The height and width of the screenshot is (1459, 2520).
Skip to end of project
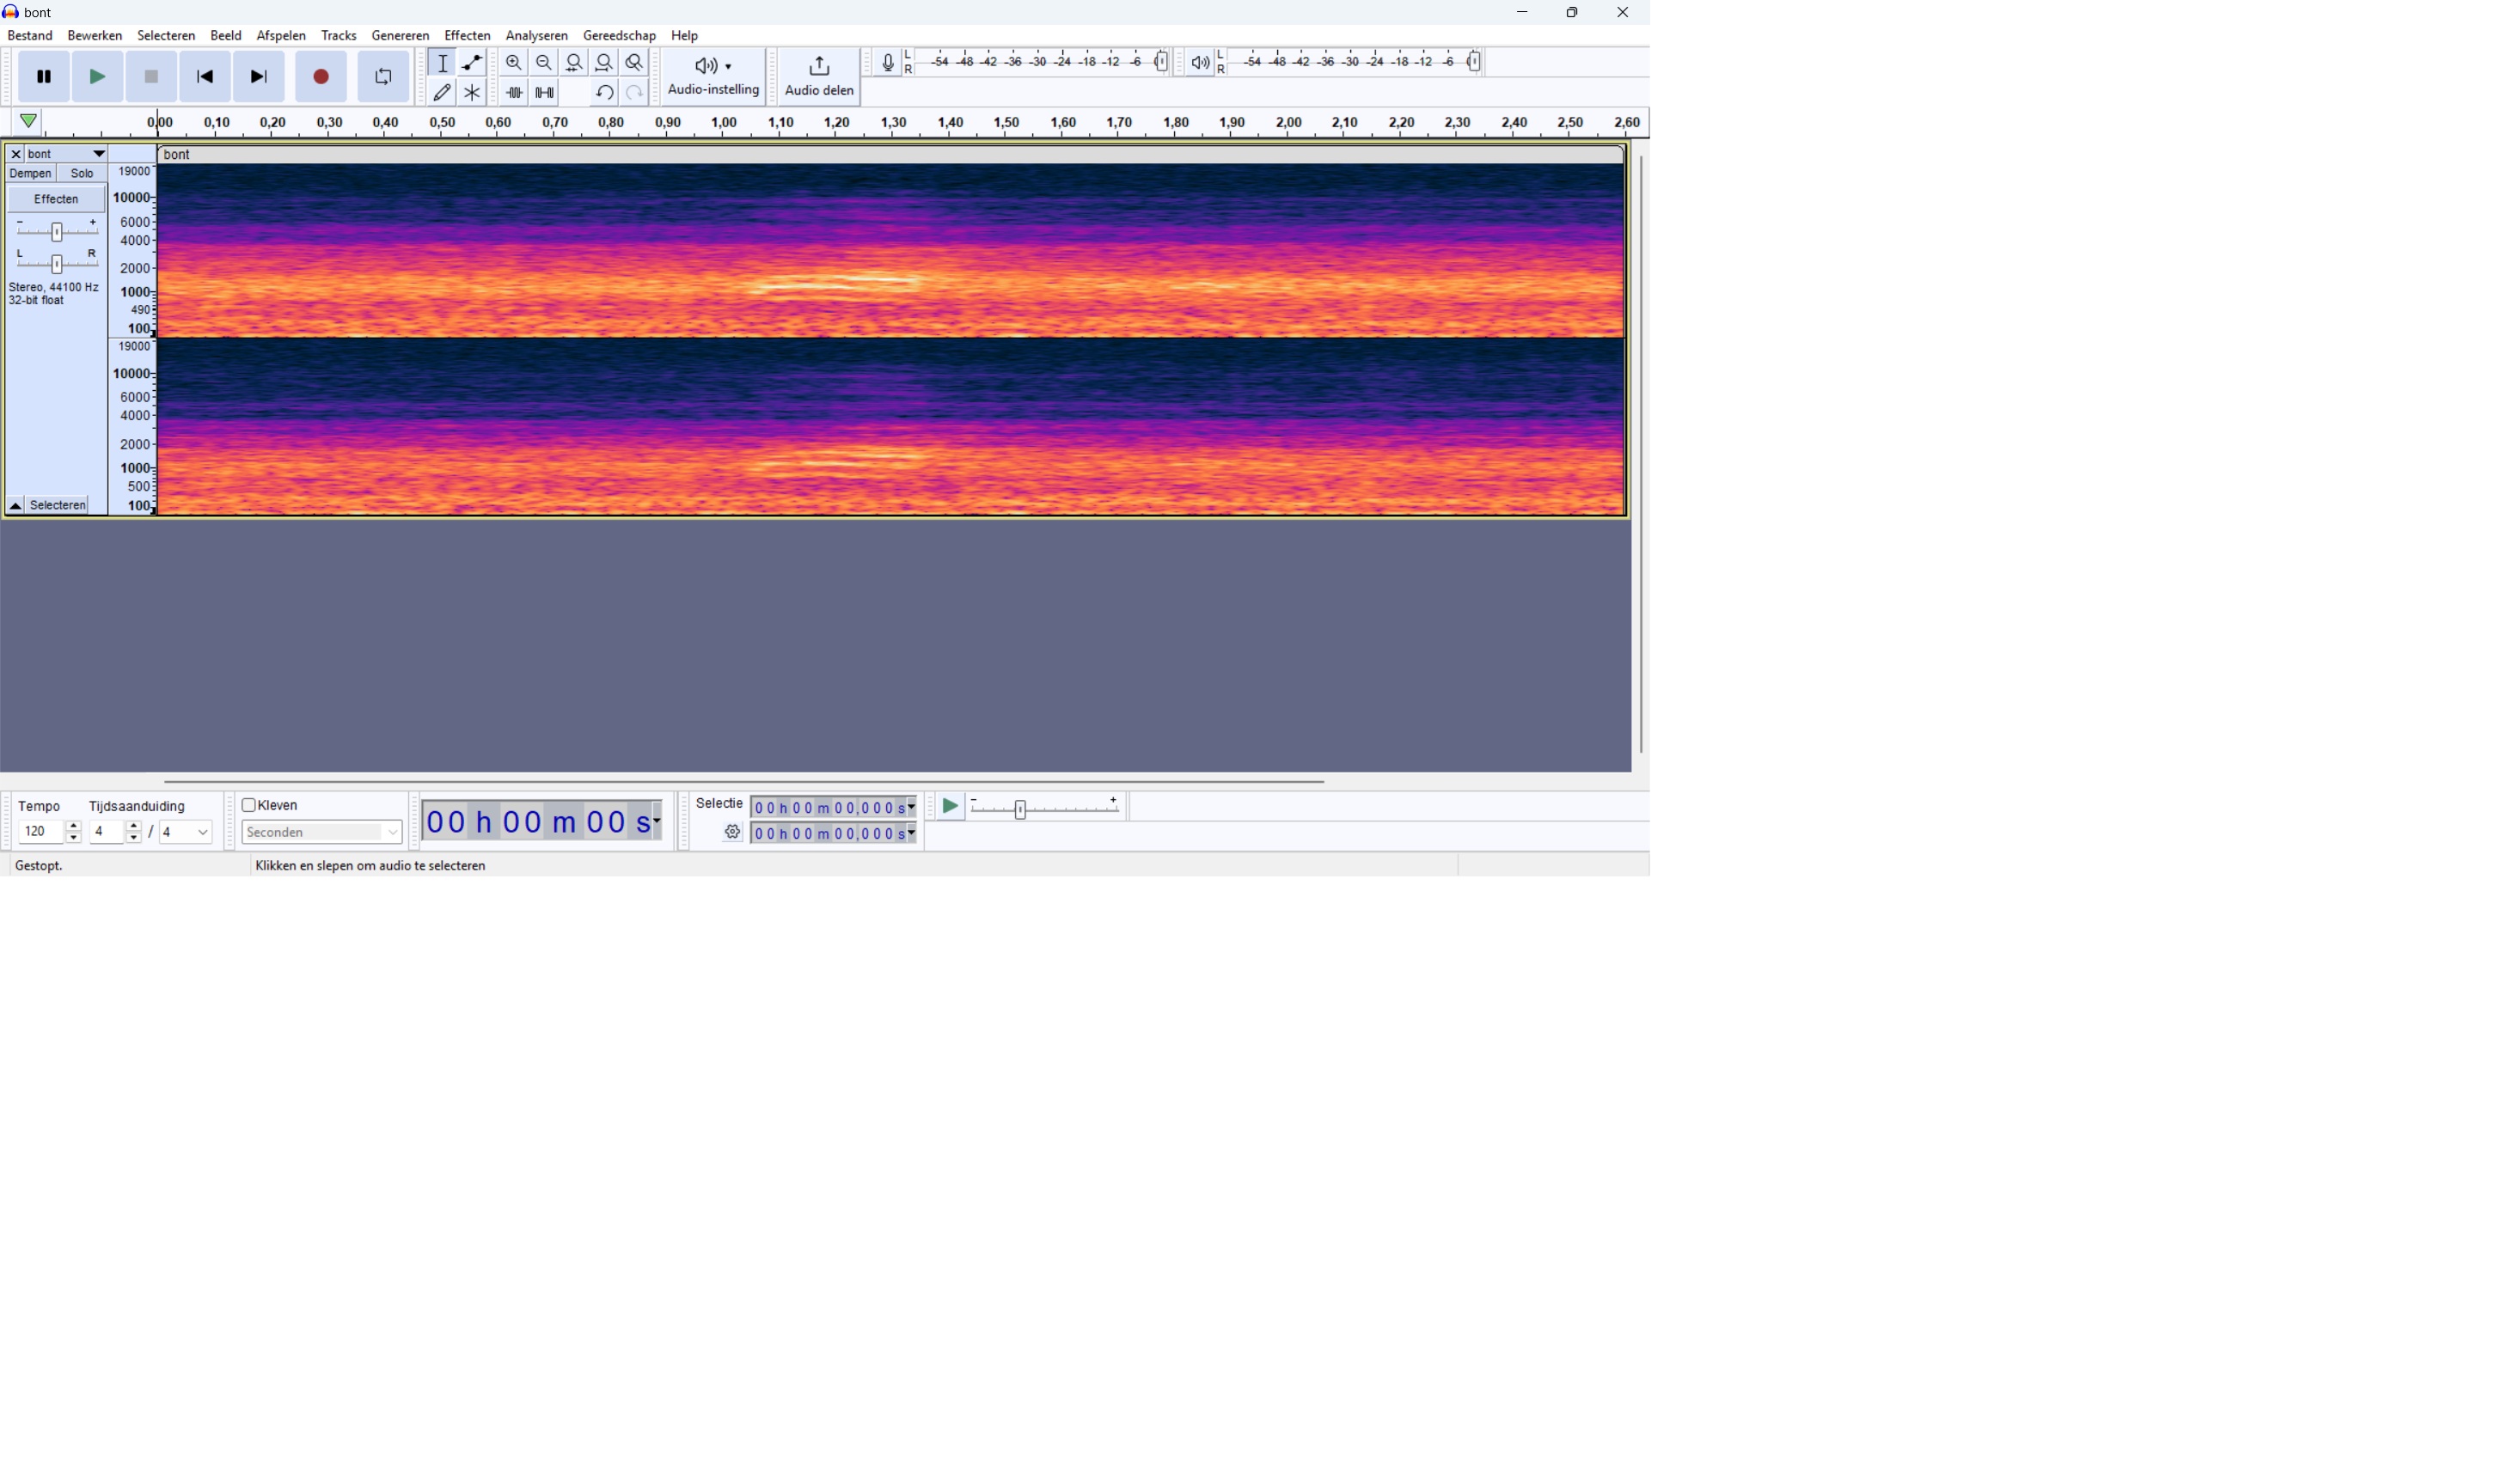pos(259,77)
